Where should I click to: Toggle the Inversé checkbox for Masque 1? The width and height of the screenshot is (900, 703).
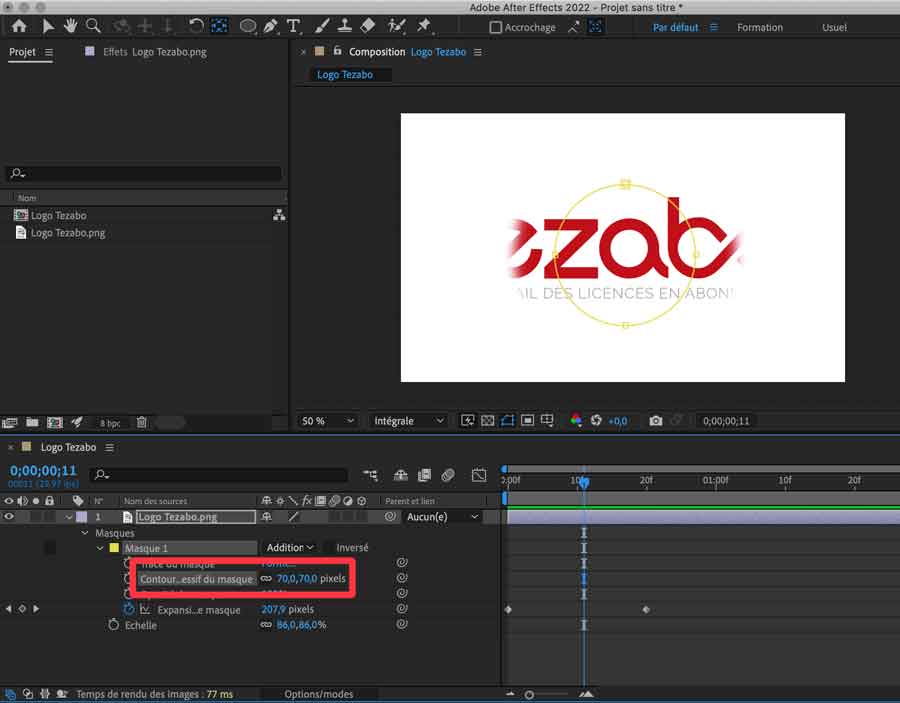click(x=329, y=548)
